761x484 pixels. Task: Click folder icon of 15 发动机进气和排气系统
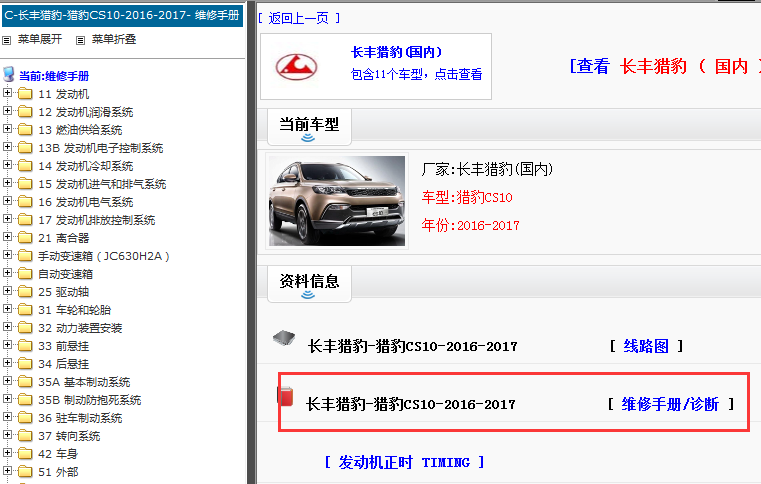pyautogui.click(x=25, y=184)
